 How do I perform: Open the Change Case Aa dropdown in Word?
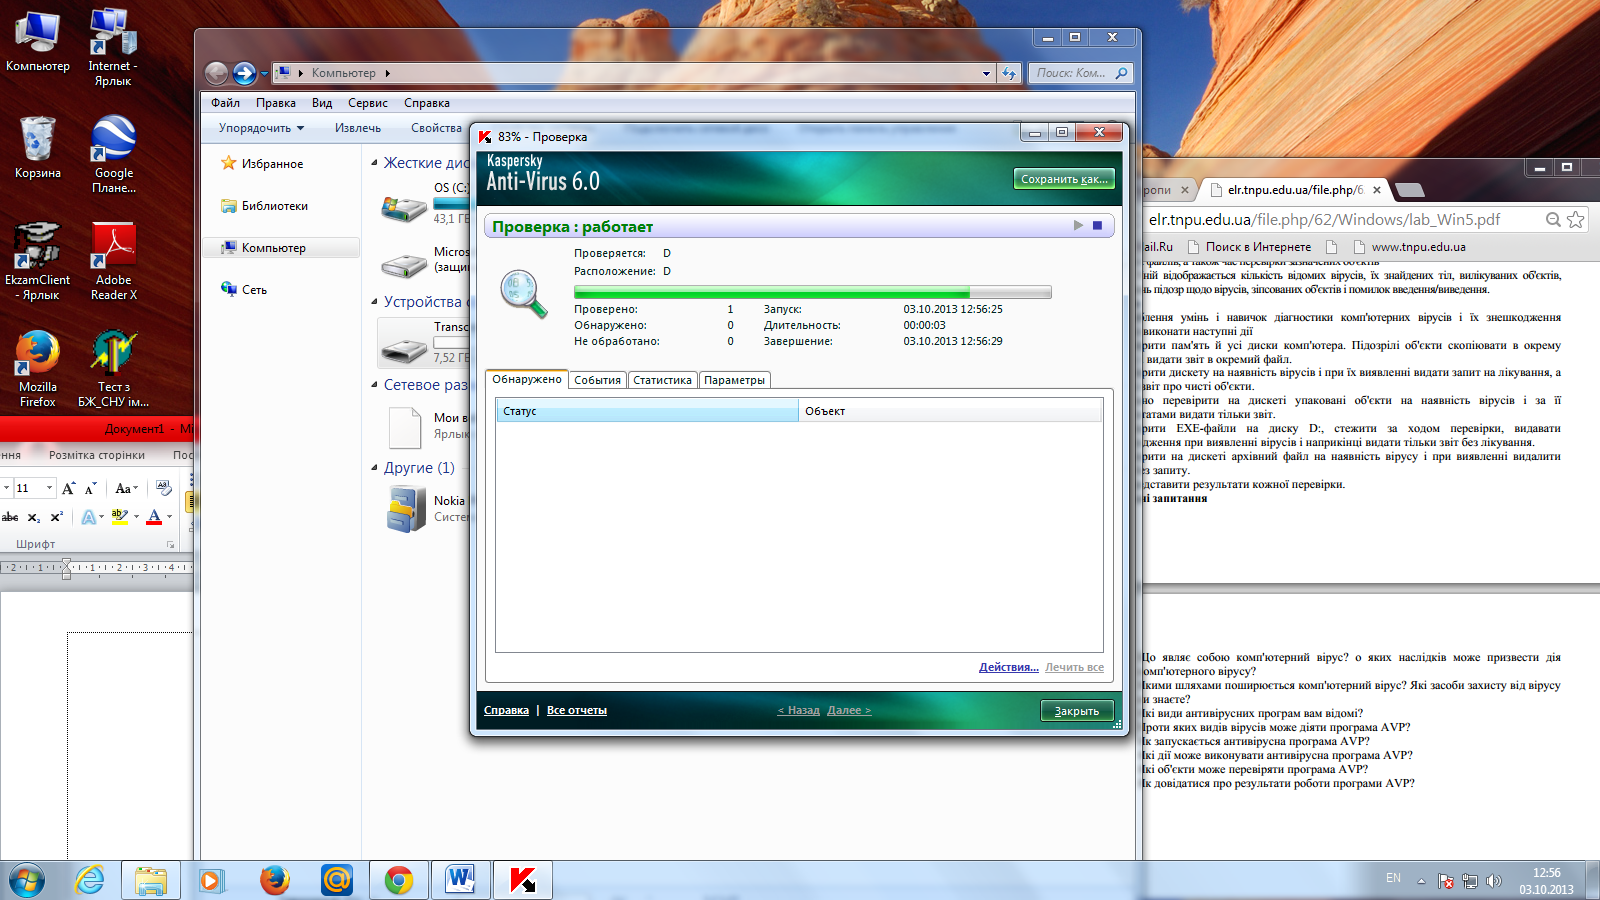click(125, 488)
